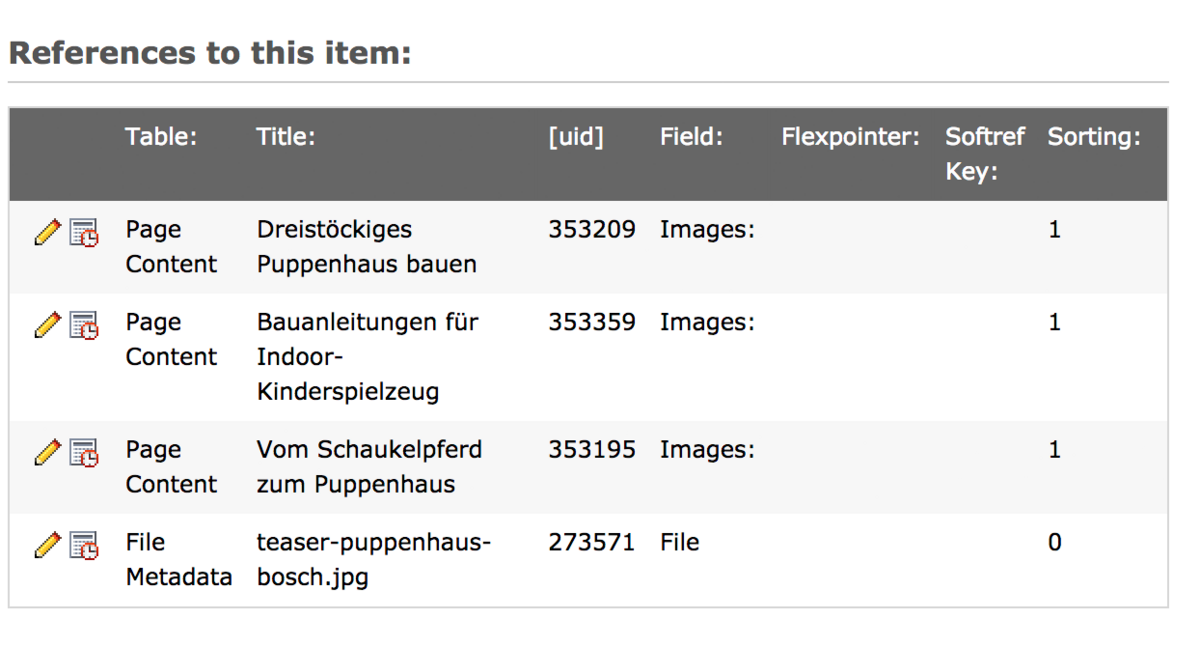Click the References to this item heading

coord(210,53)
